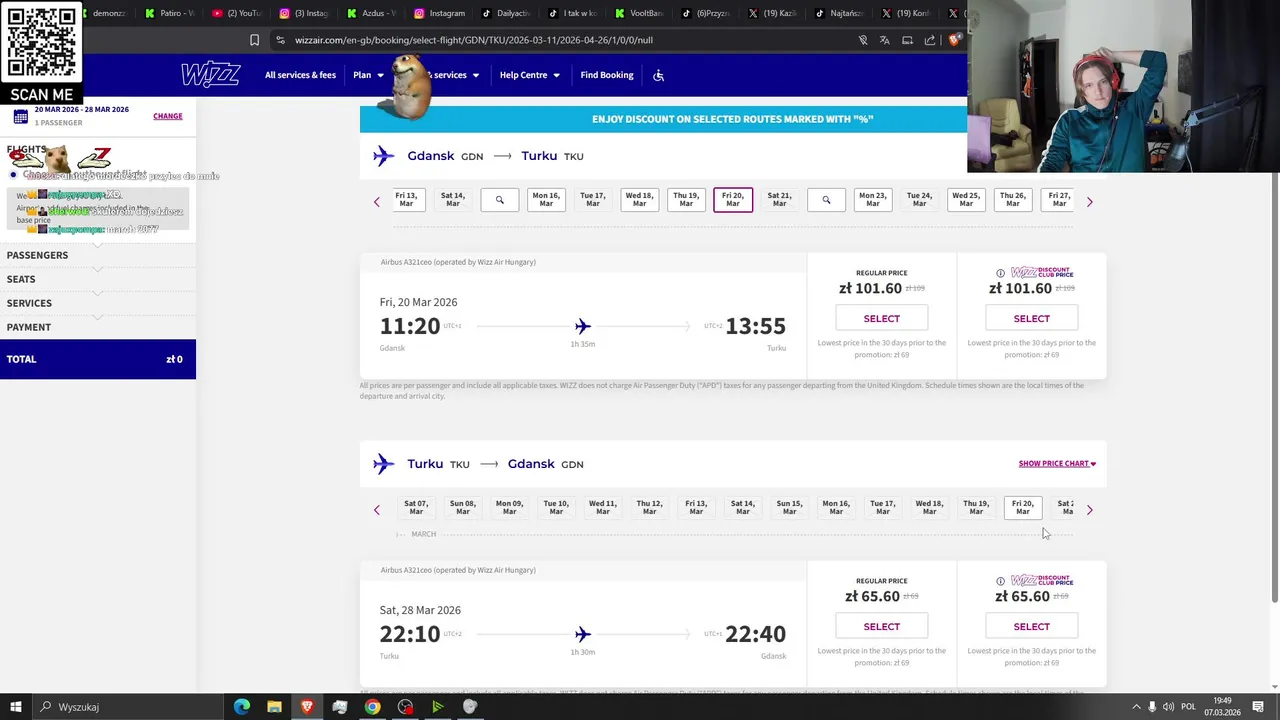Click the volume icon in system tray
Screen dimensions: 1280x720
tap(1168, 707)
